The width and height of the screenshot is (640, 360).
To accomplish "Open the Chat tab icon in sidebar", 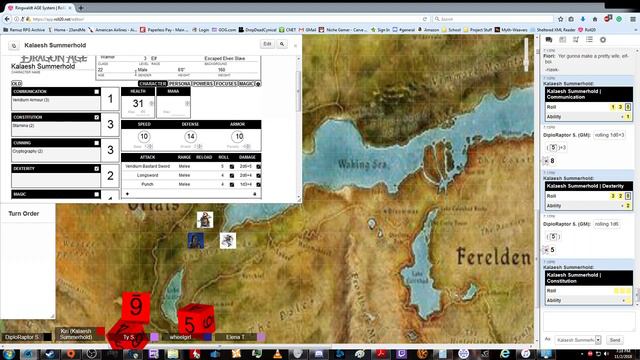I will [549, 40].
